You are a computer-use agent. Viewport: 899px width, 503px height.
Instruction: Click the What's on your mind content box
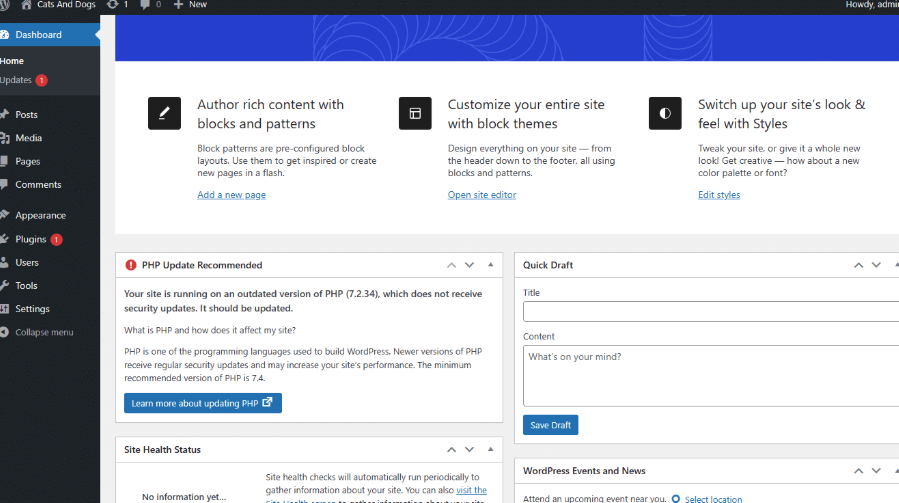point(711,376)
